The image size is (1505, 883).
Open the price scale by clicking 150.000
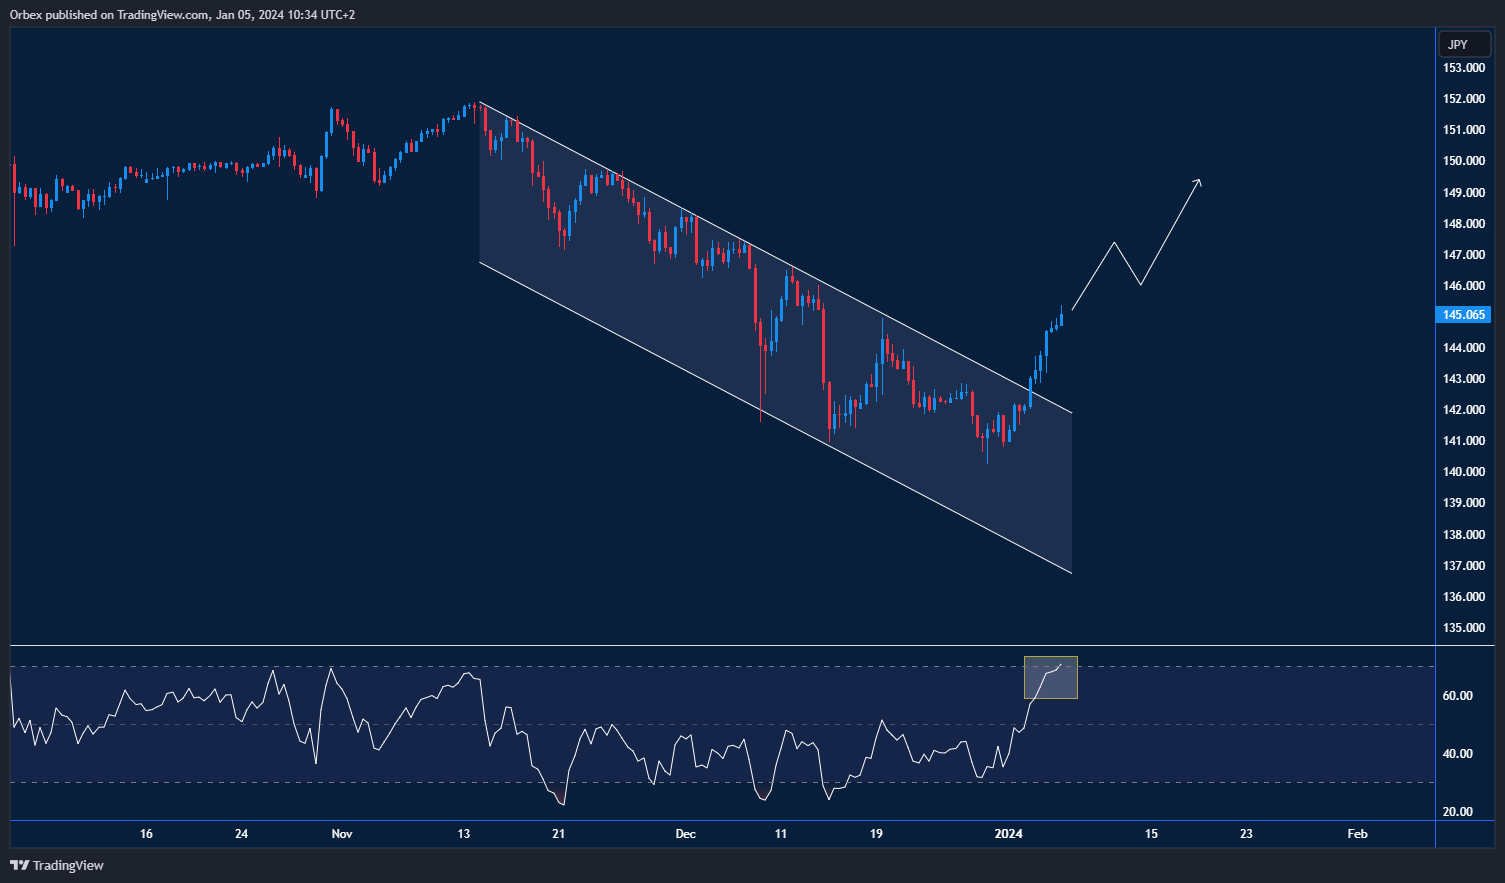point(1462,160)
